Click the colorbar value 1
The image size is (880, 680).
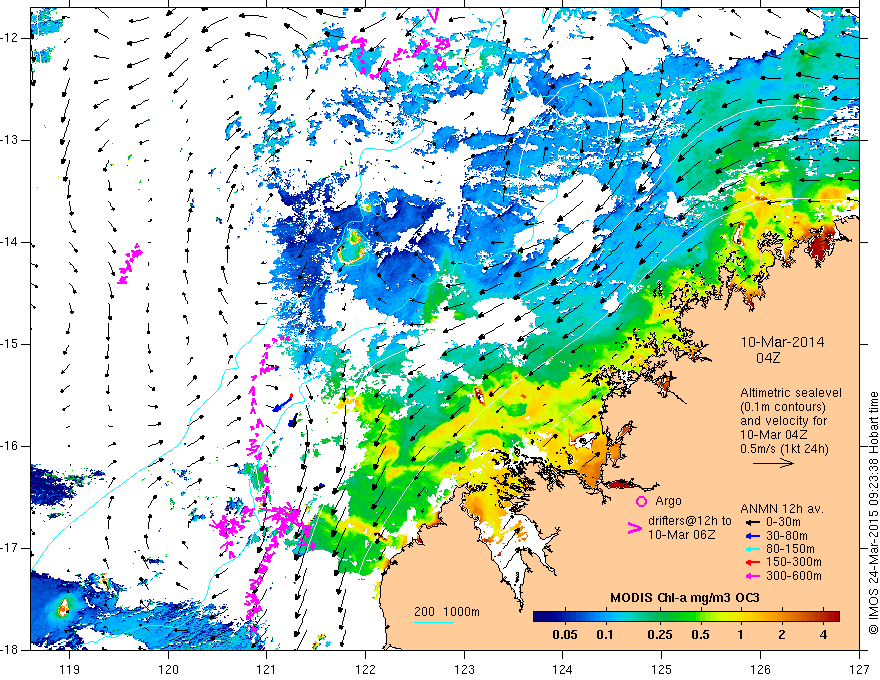(740, 635)
